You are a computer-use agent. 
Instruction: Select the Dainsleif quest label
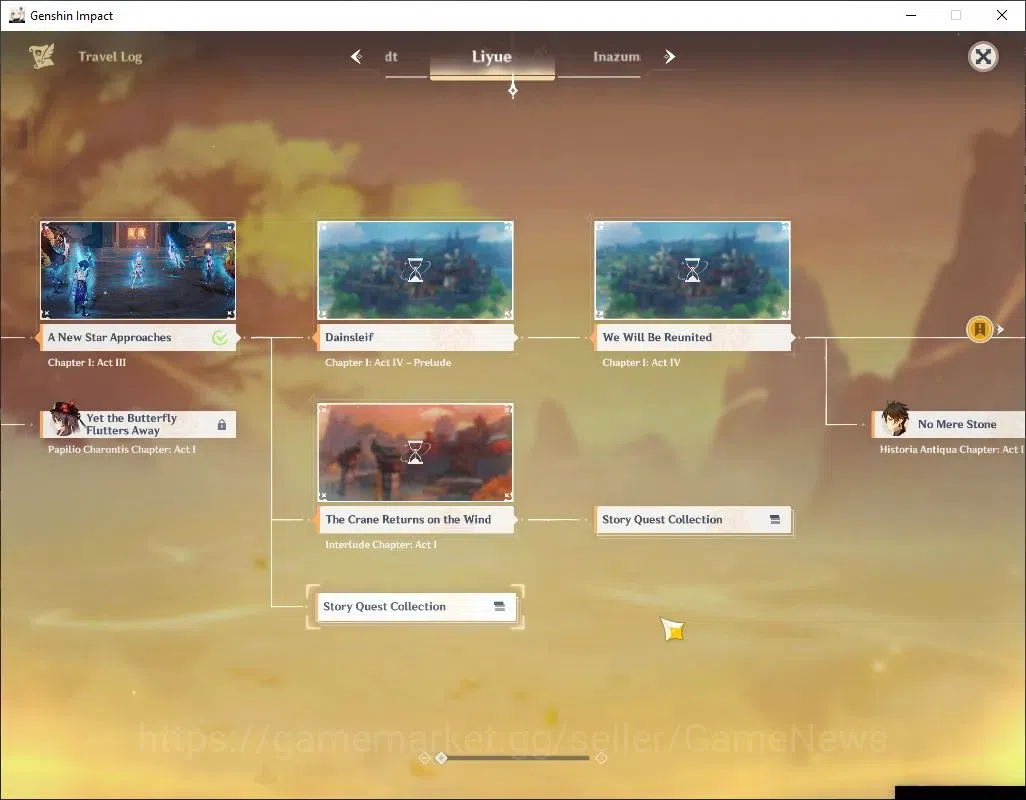[x=417, y=338]
